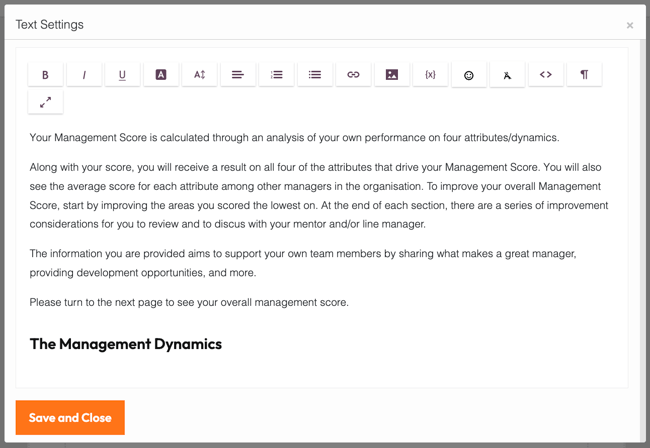Open the paragraph format options
This screenshot has height=448, width=650.
584,75
